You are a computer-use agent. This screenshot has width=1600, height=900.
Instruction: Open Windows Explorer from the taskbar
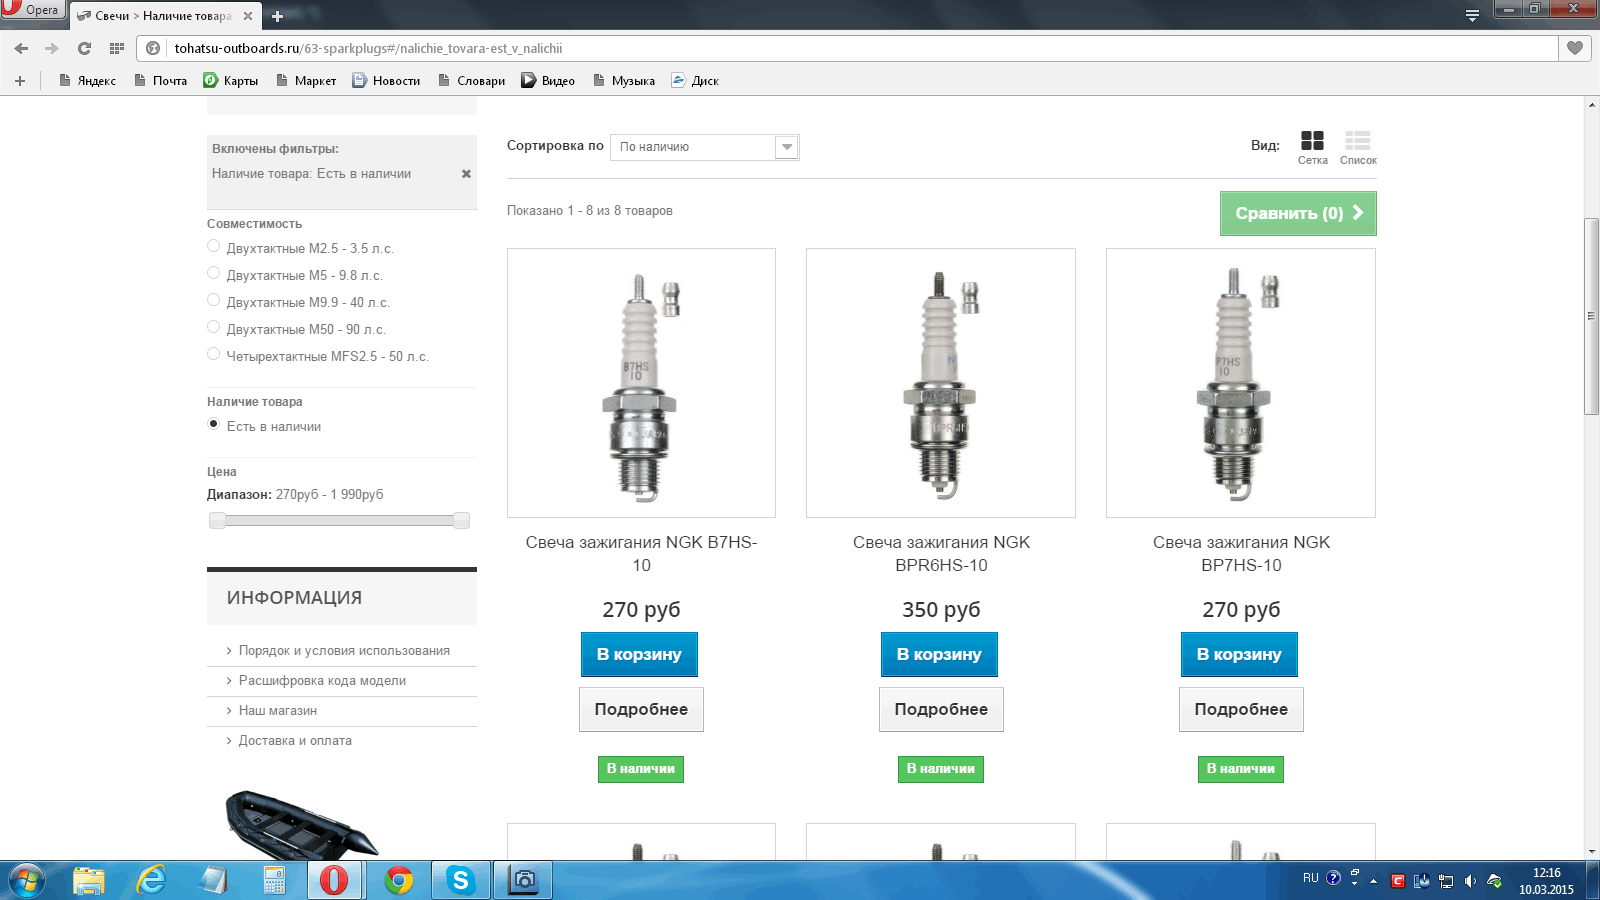tap(89, 881)
